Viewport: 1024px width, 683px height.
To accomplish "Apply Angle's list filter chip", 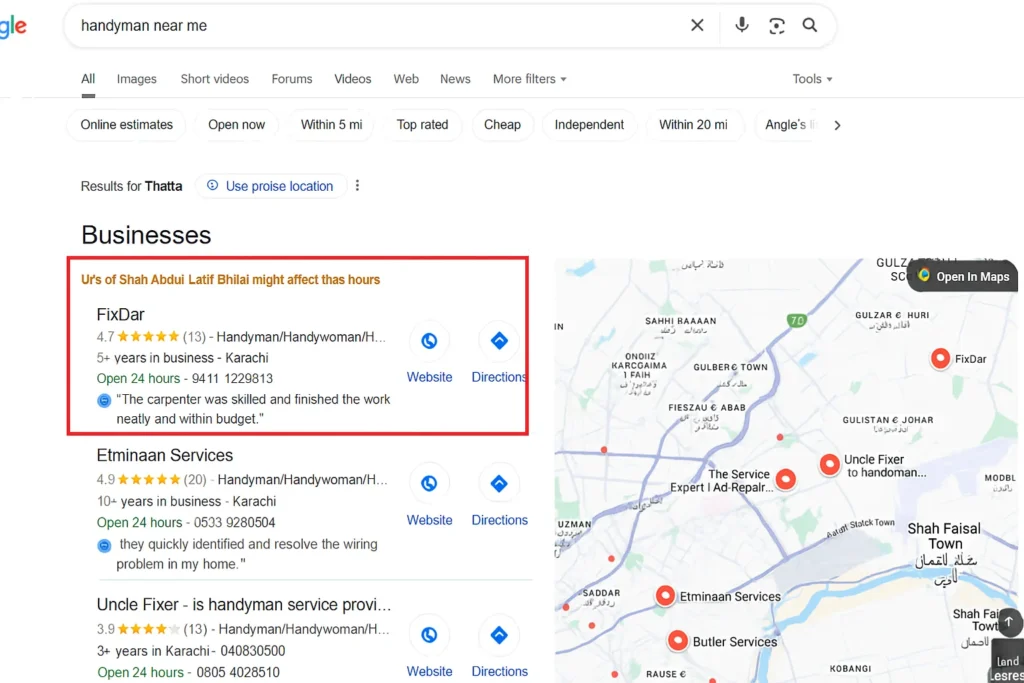I will [789, 125].
